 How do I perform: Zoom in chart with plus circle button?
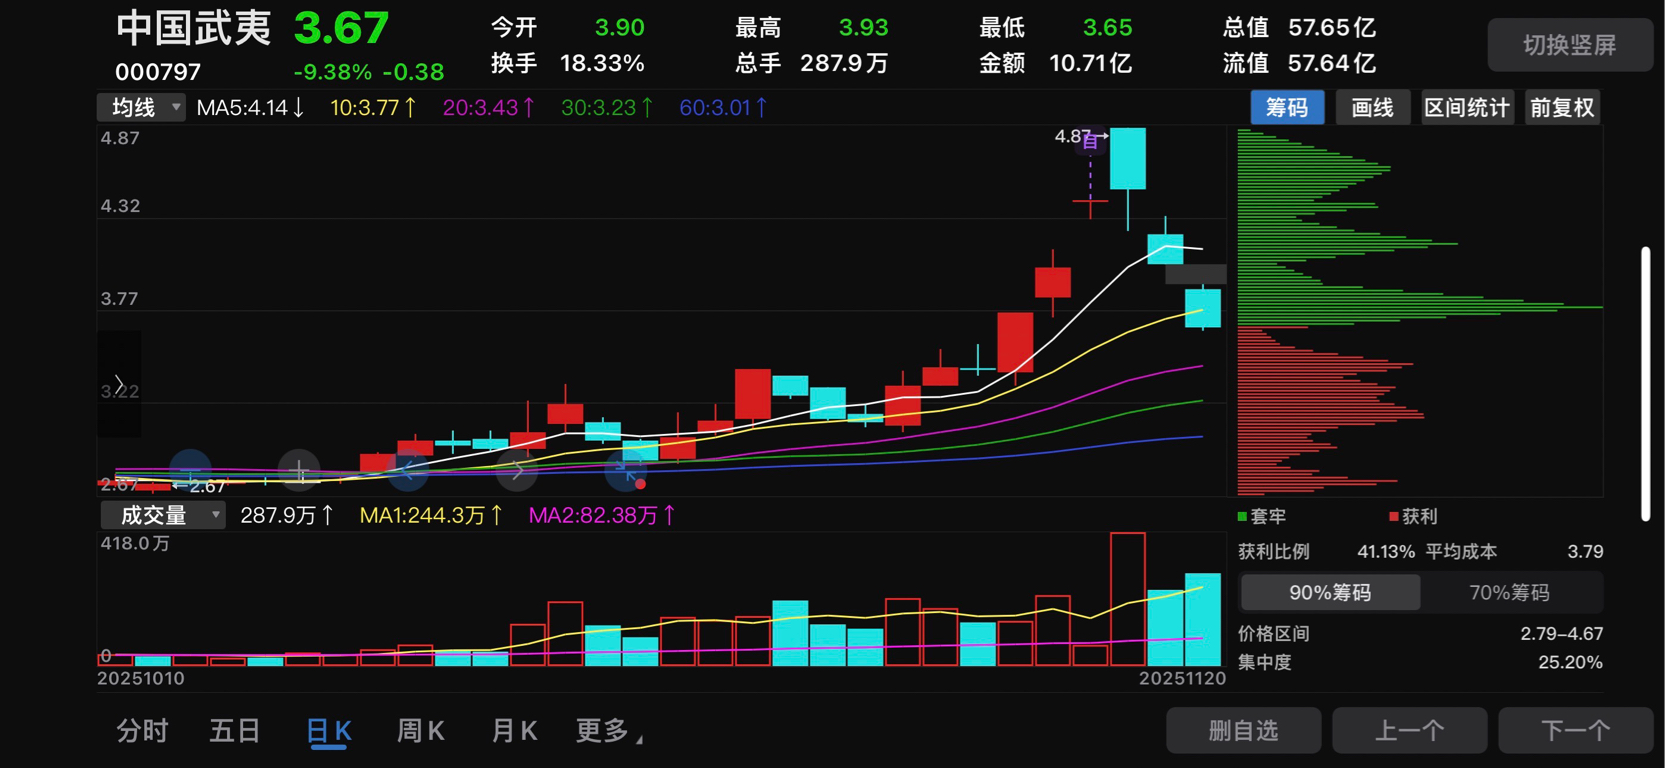299,470
